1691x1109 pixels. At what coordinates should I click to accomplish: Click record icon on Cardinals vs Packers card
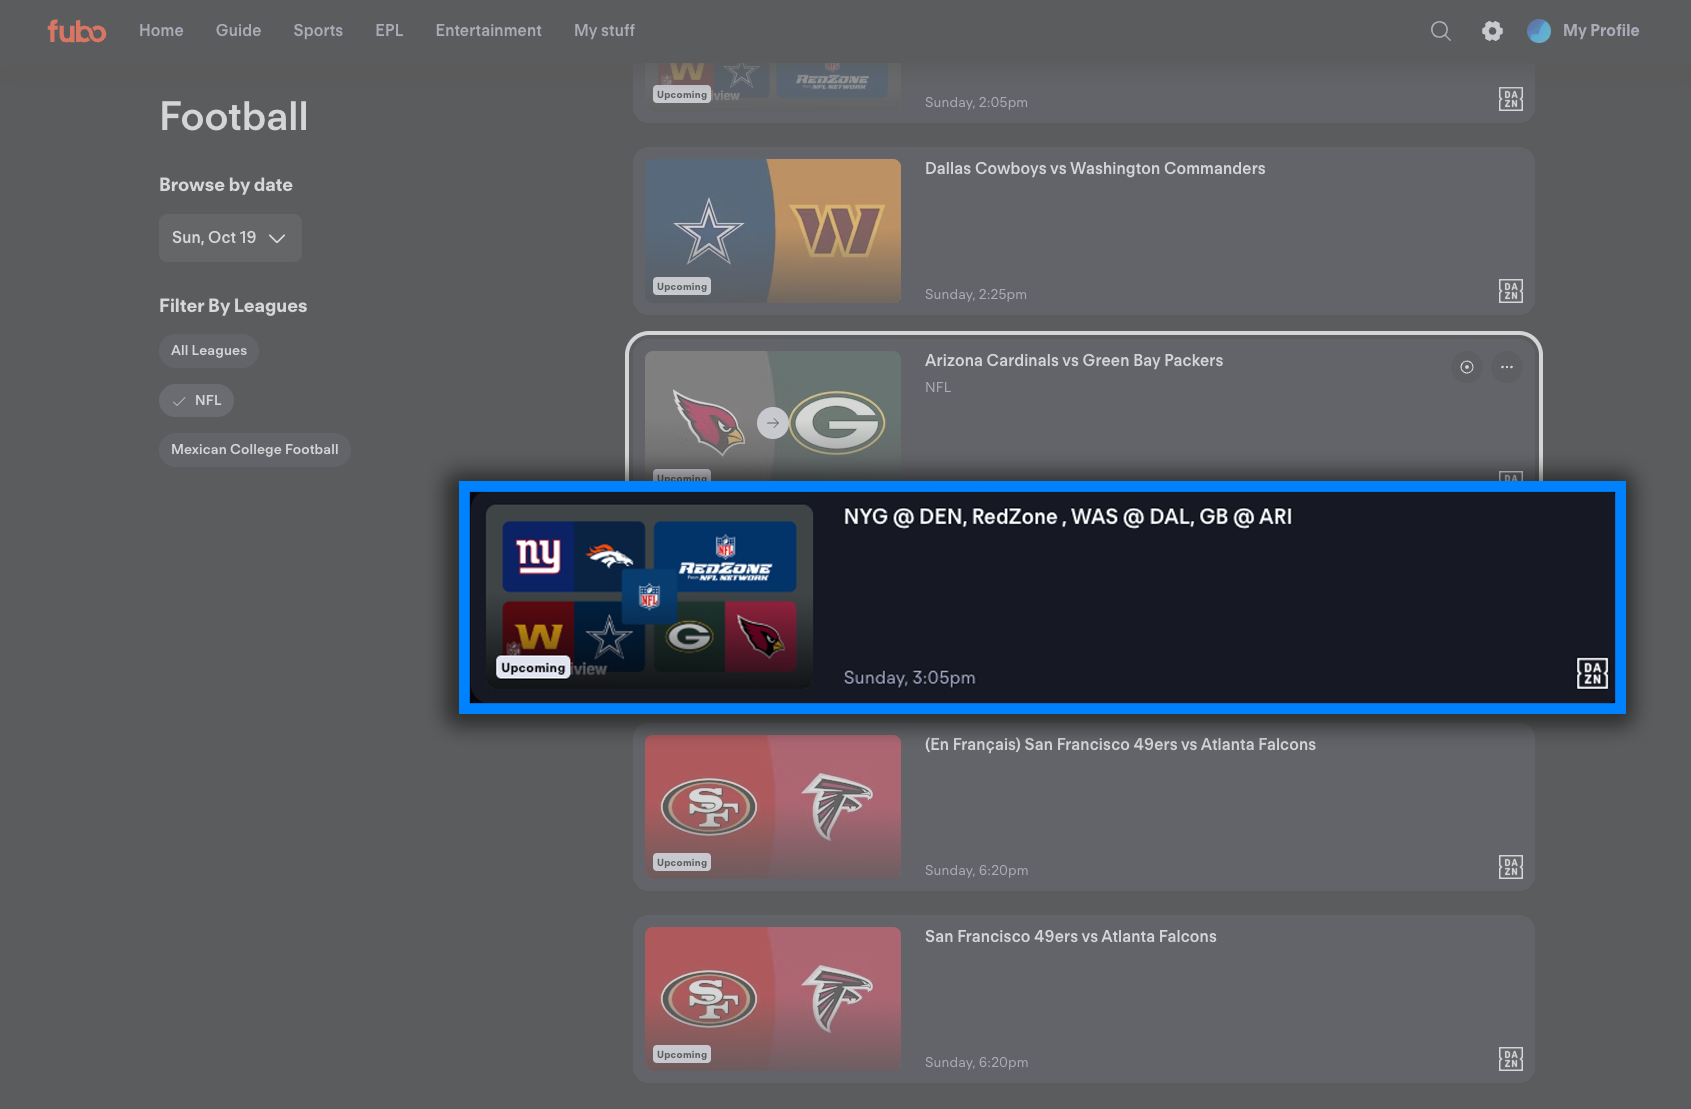point(1467,367)
